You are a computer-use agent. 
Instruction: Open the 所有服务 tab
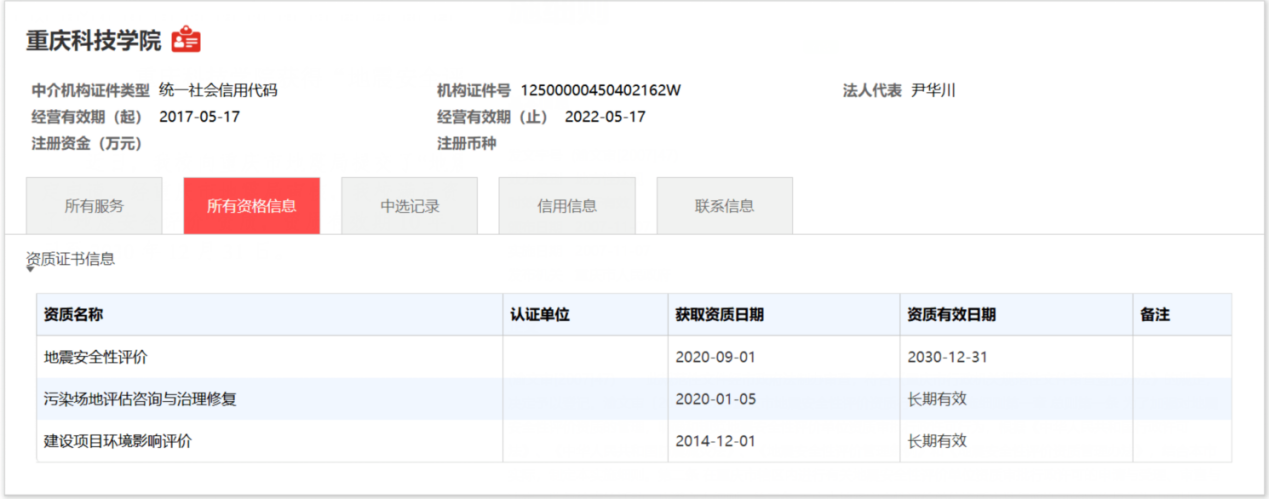pyautogui.click(x=94, y=206)
